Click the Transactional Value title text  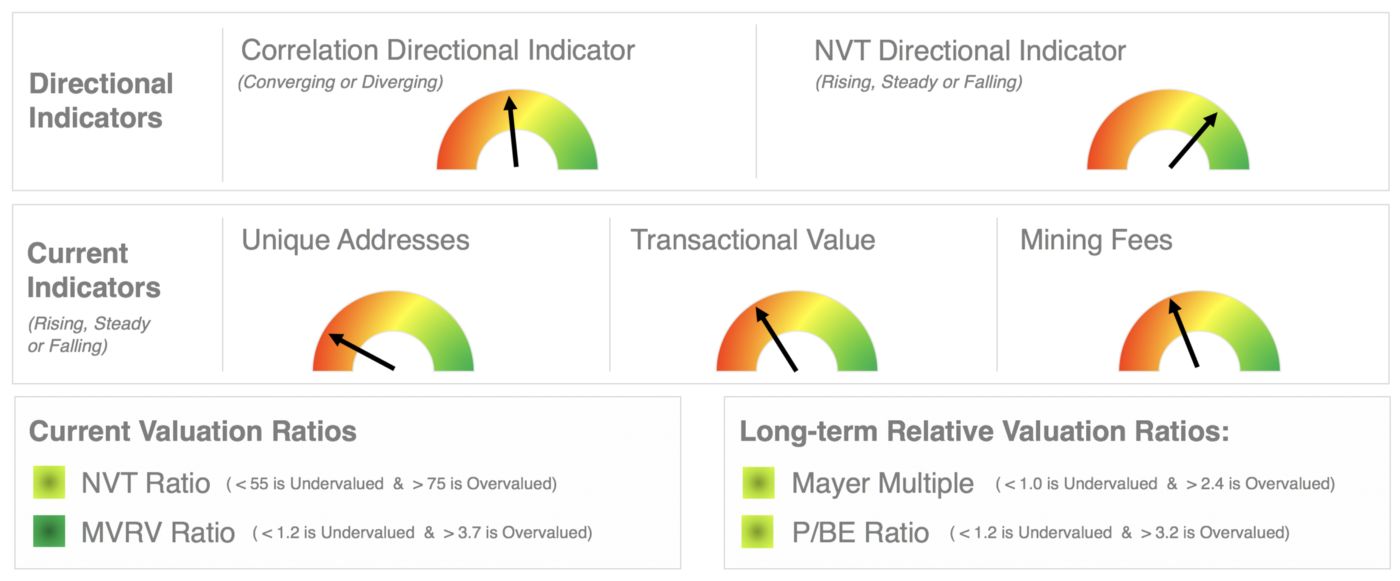point(753,240)
